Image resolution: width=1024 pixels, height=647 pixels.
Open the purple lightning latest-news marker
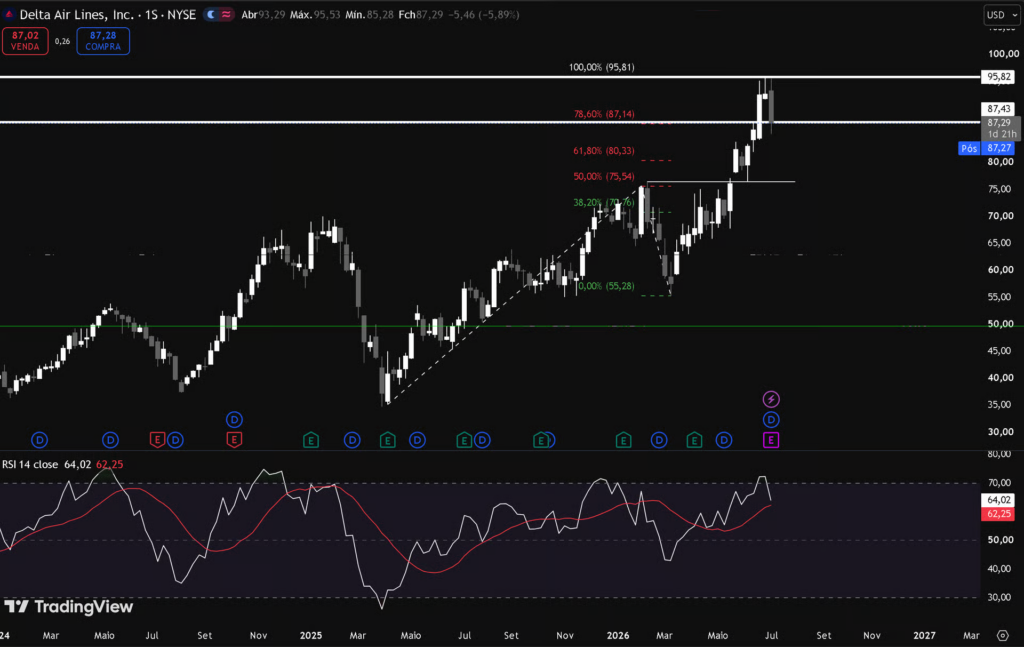[x=771, y=399]
